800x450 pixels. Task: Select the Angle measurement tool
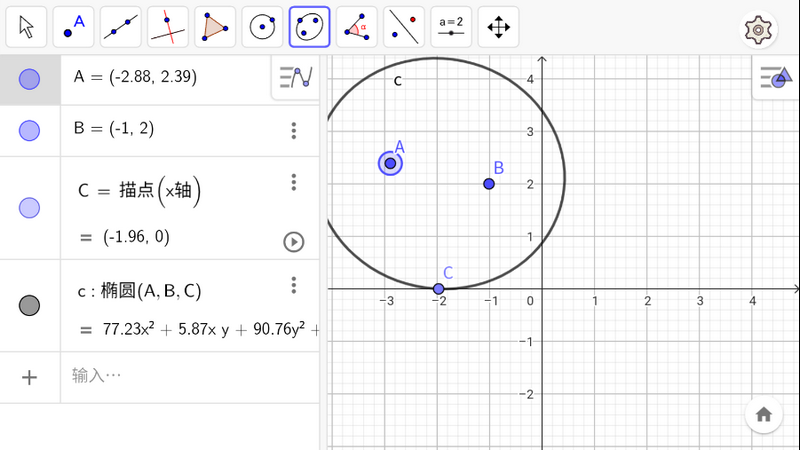tap(357, 27)
